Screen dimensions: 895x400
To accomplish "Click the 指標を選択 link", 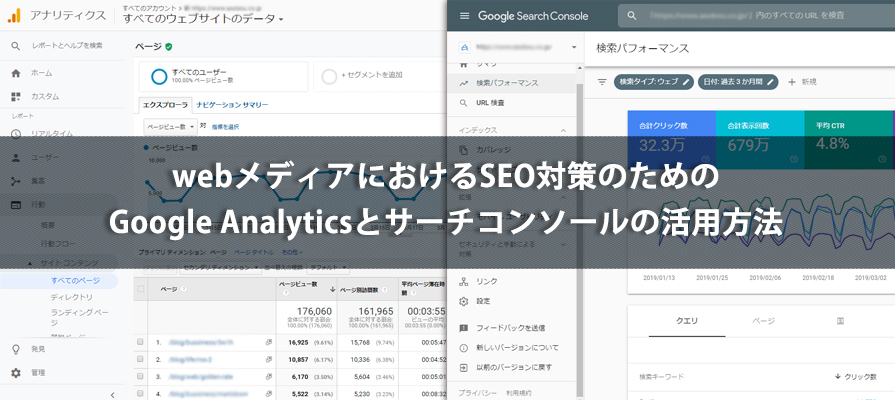I will [225, 127].
